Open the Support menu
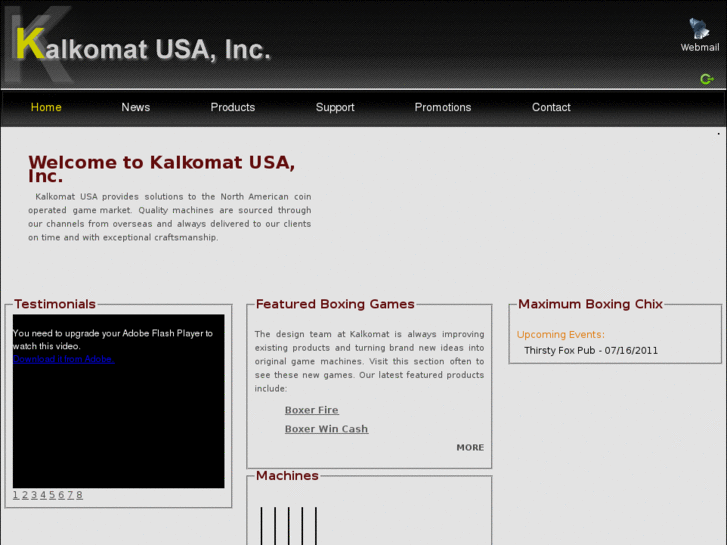The width and height of the screenshot is (727, 545). click(x=335, y=107)
